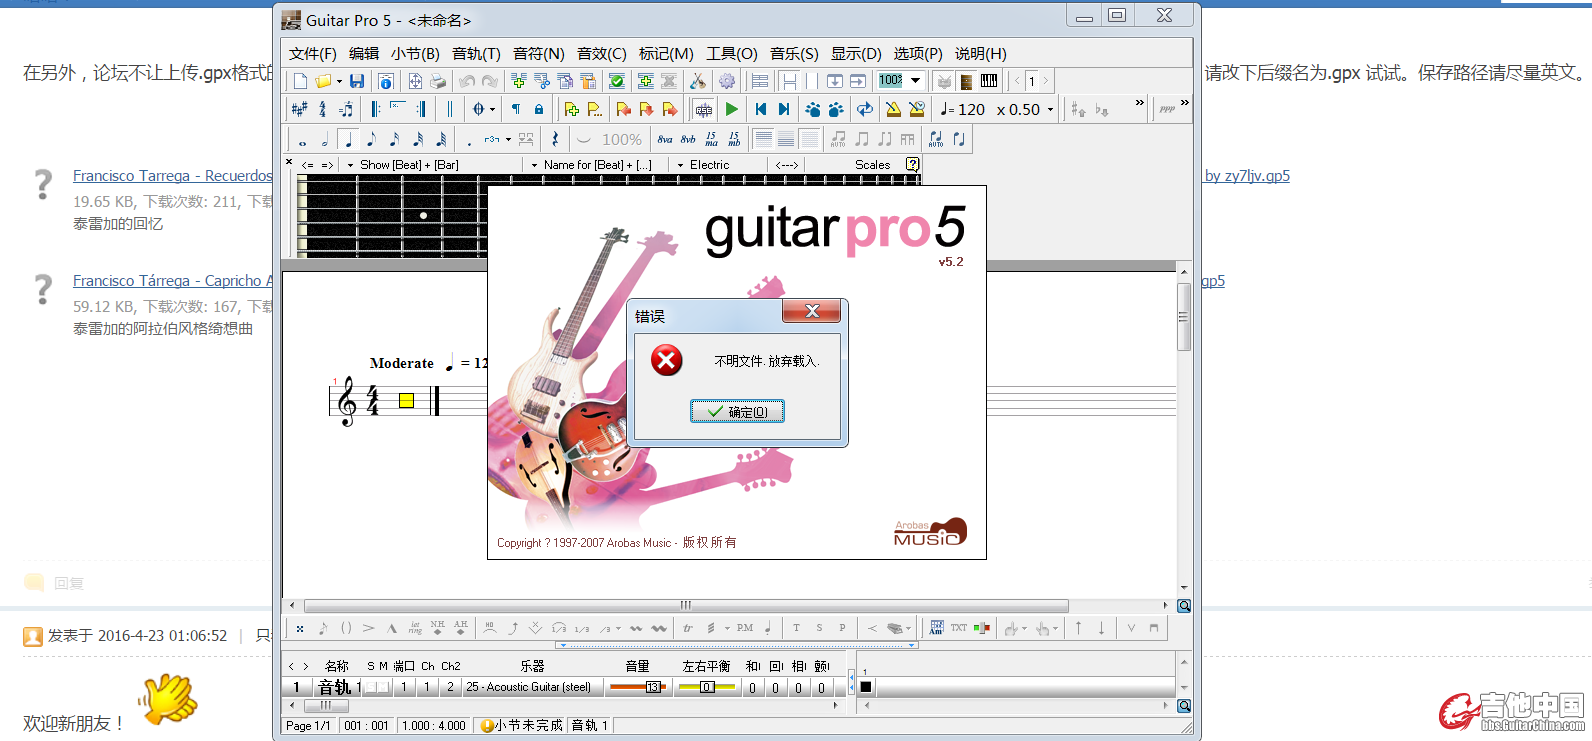Open the 工具(O) menu
This screenshot has width=1592, height=741.
(732, 54)
